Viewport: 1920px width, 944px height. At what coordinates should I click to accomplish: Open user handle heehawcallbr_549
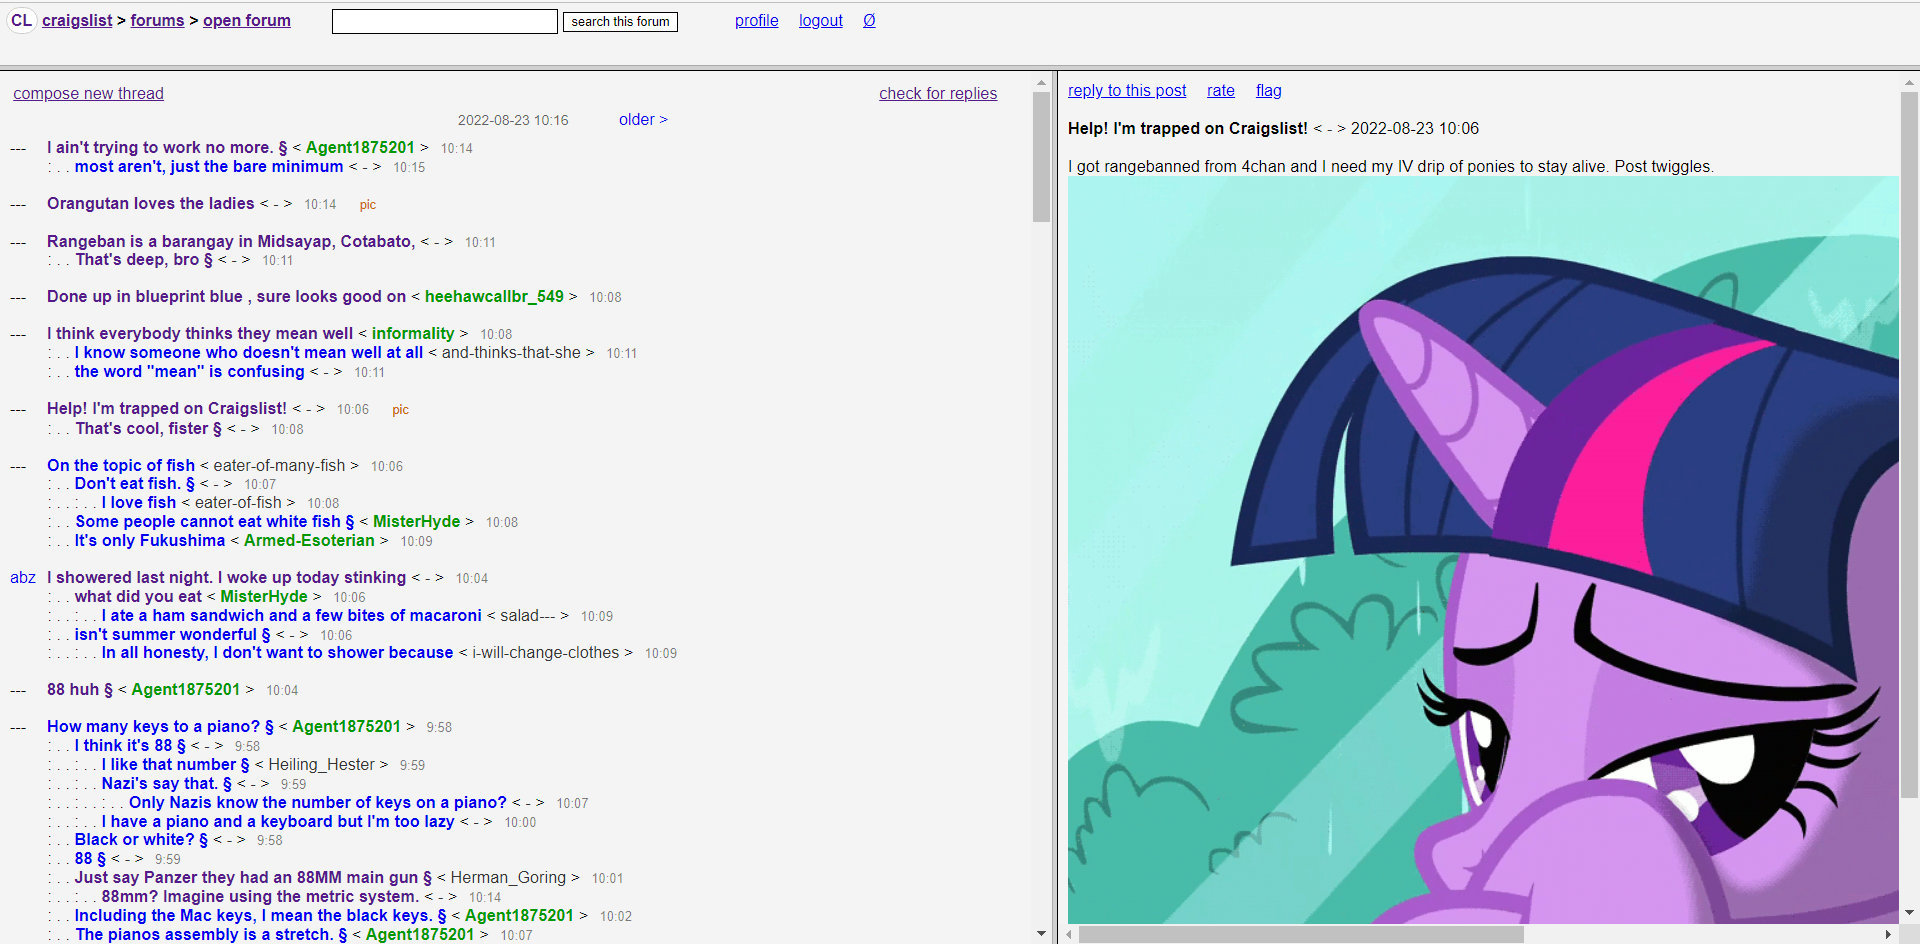coord(494,296)
